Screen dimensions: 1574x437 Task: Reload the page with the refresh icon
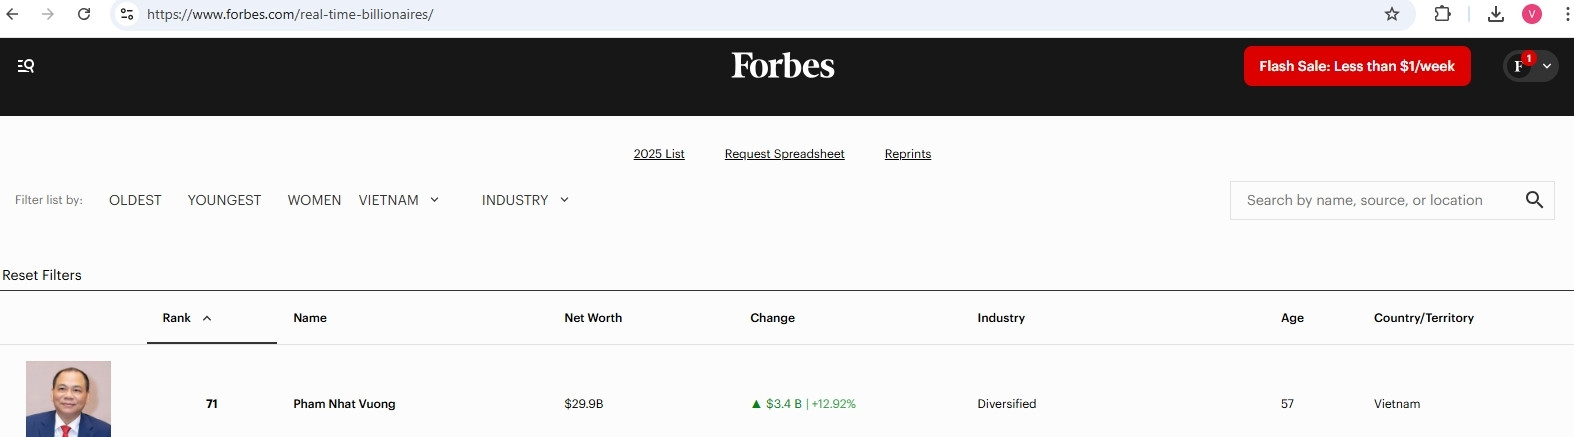tap(84, 14)
